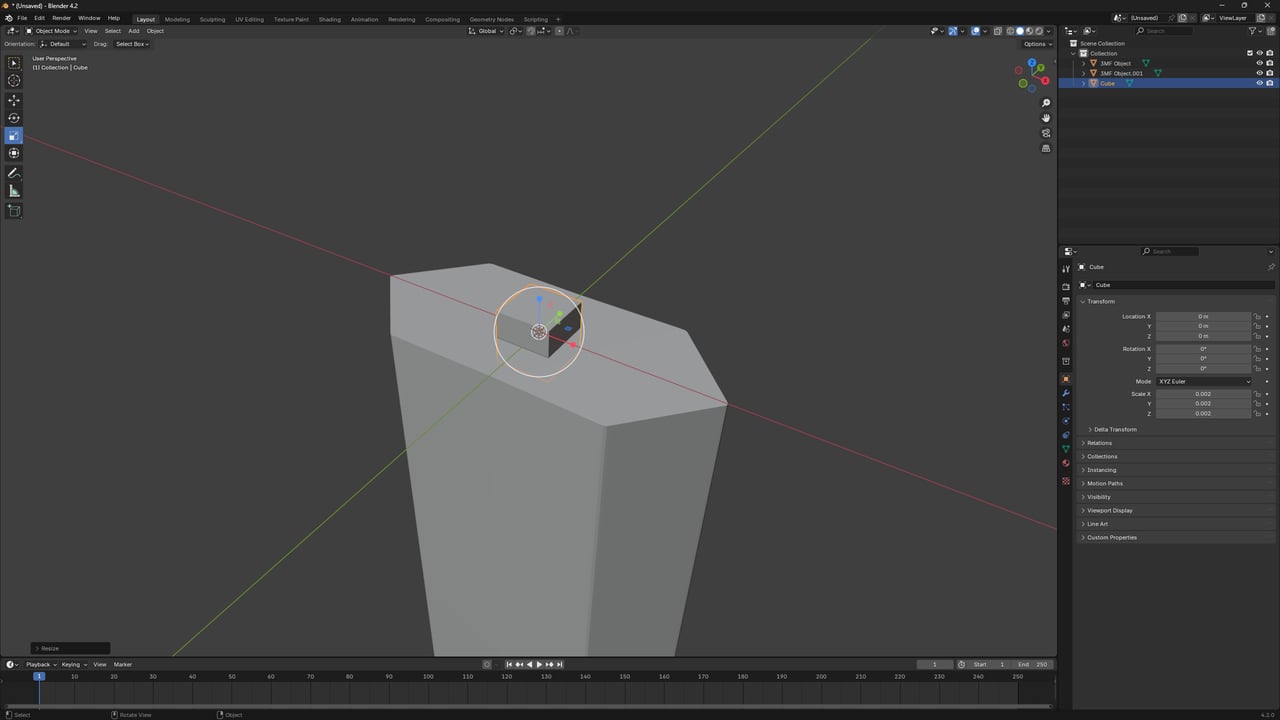Play the animation forward

pos(539,664)
